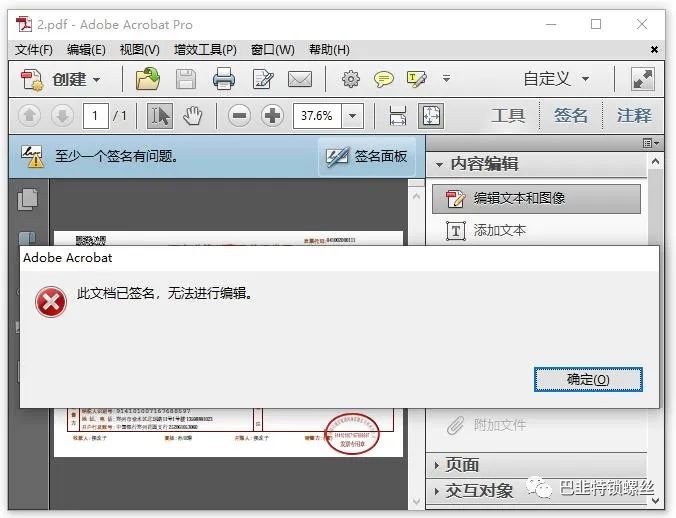Expand the 交互对象 section

pyautogui.click(x=437, y=491)
